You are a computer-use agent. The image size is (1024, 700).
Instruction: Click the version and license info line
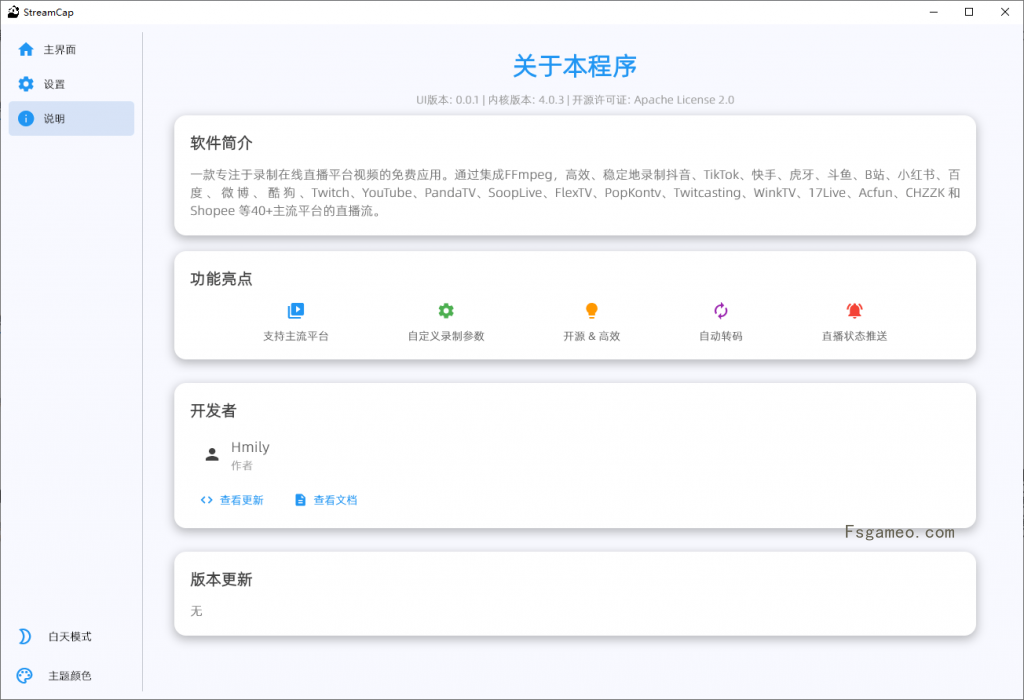[575, 100]
